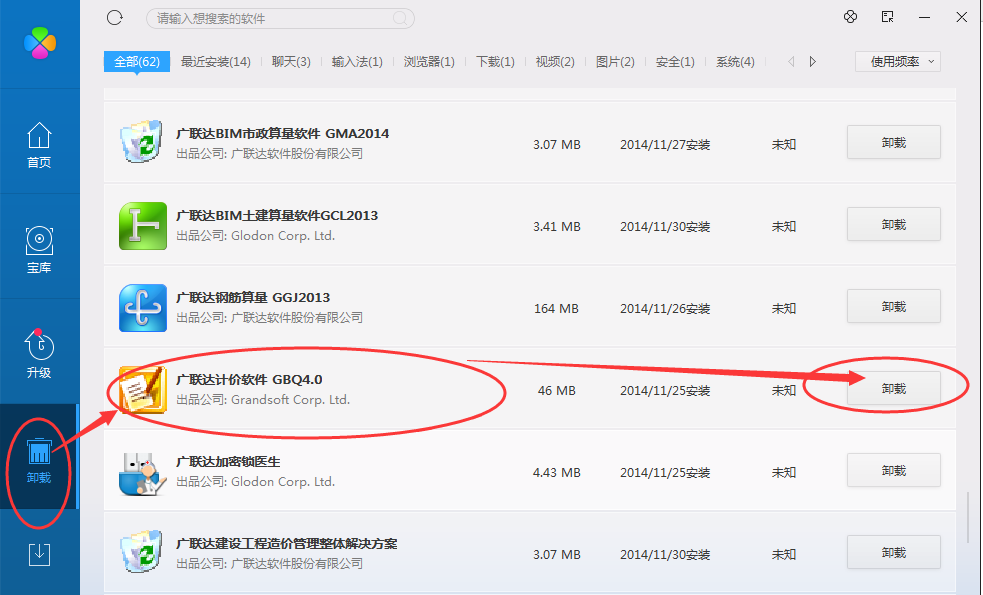The width and height of the screenshot is (983, 595).
Task: Open the 升级 upgrade section
Action: (39, 354)
